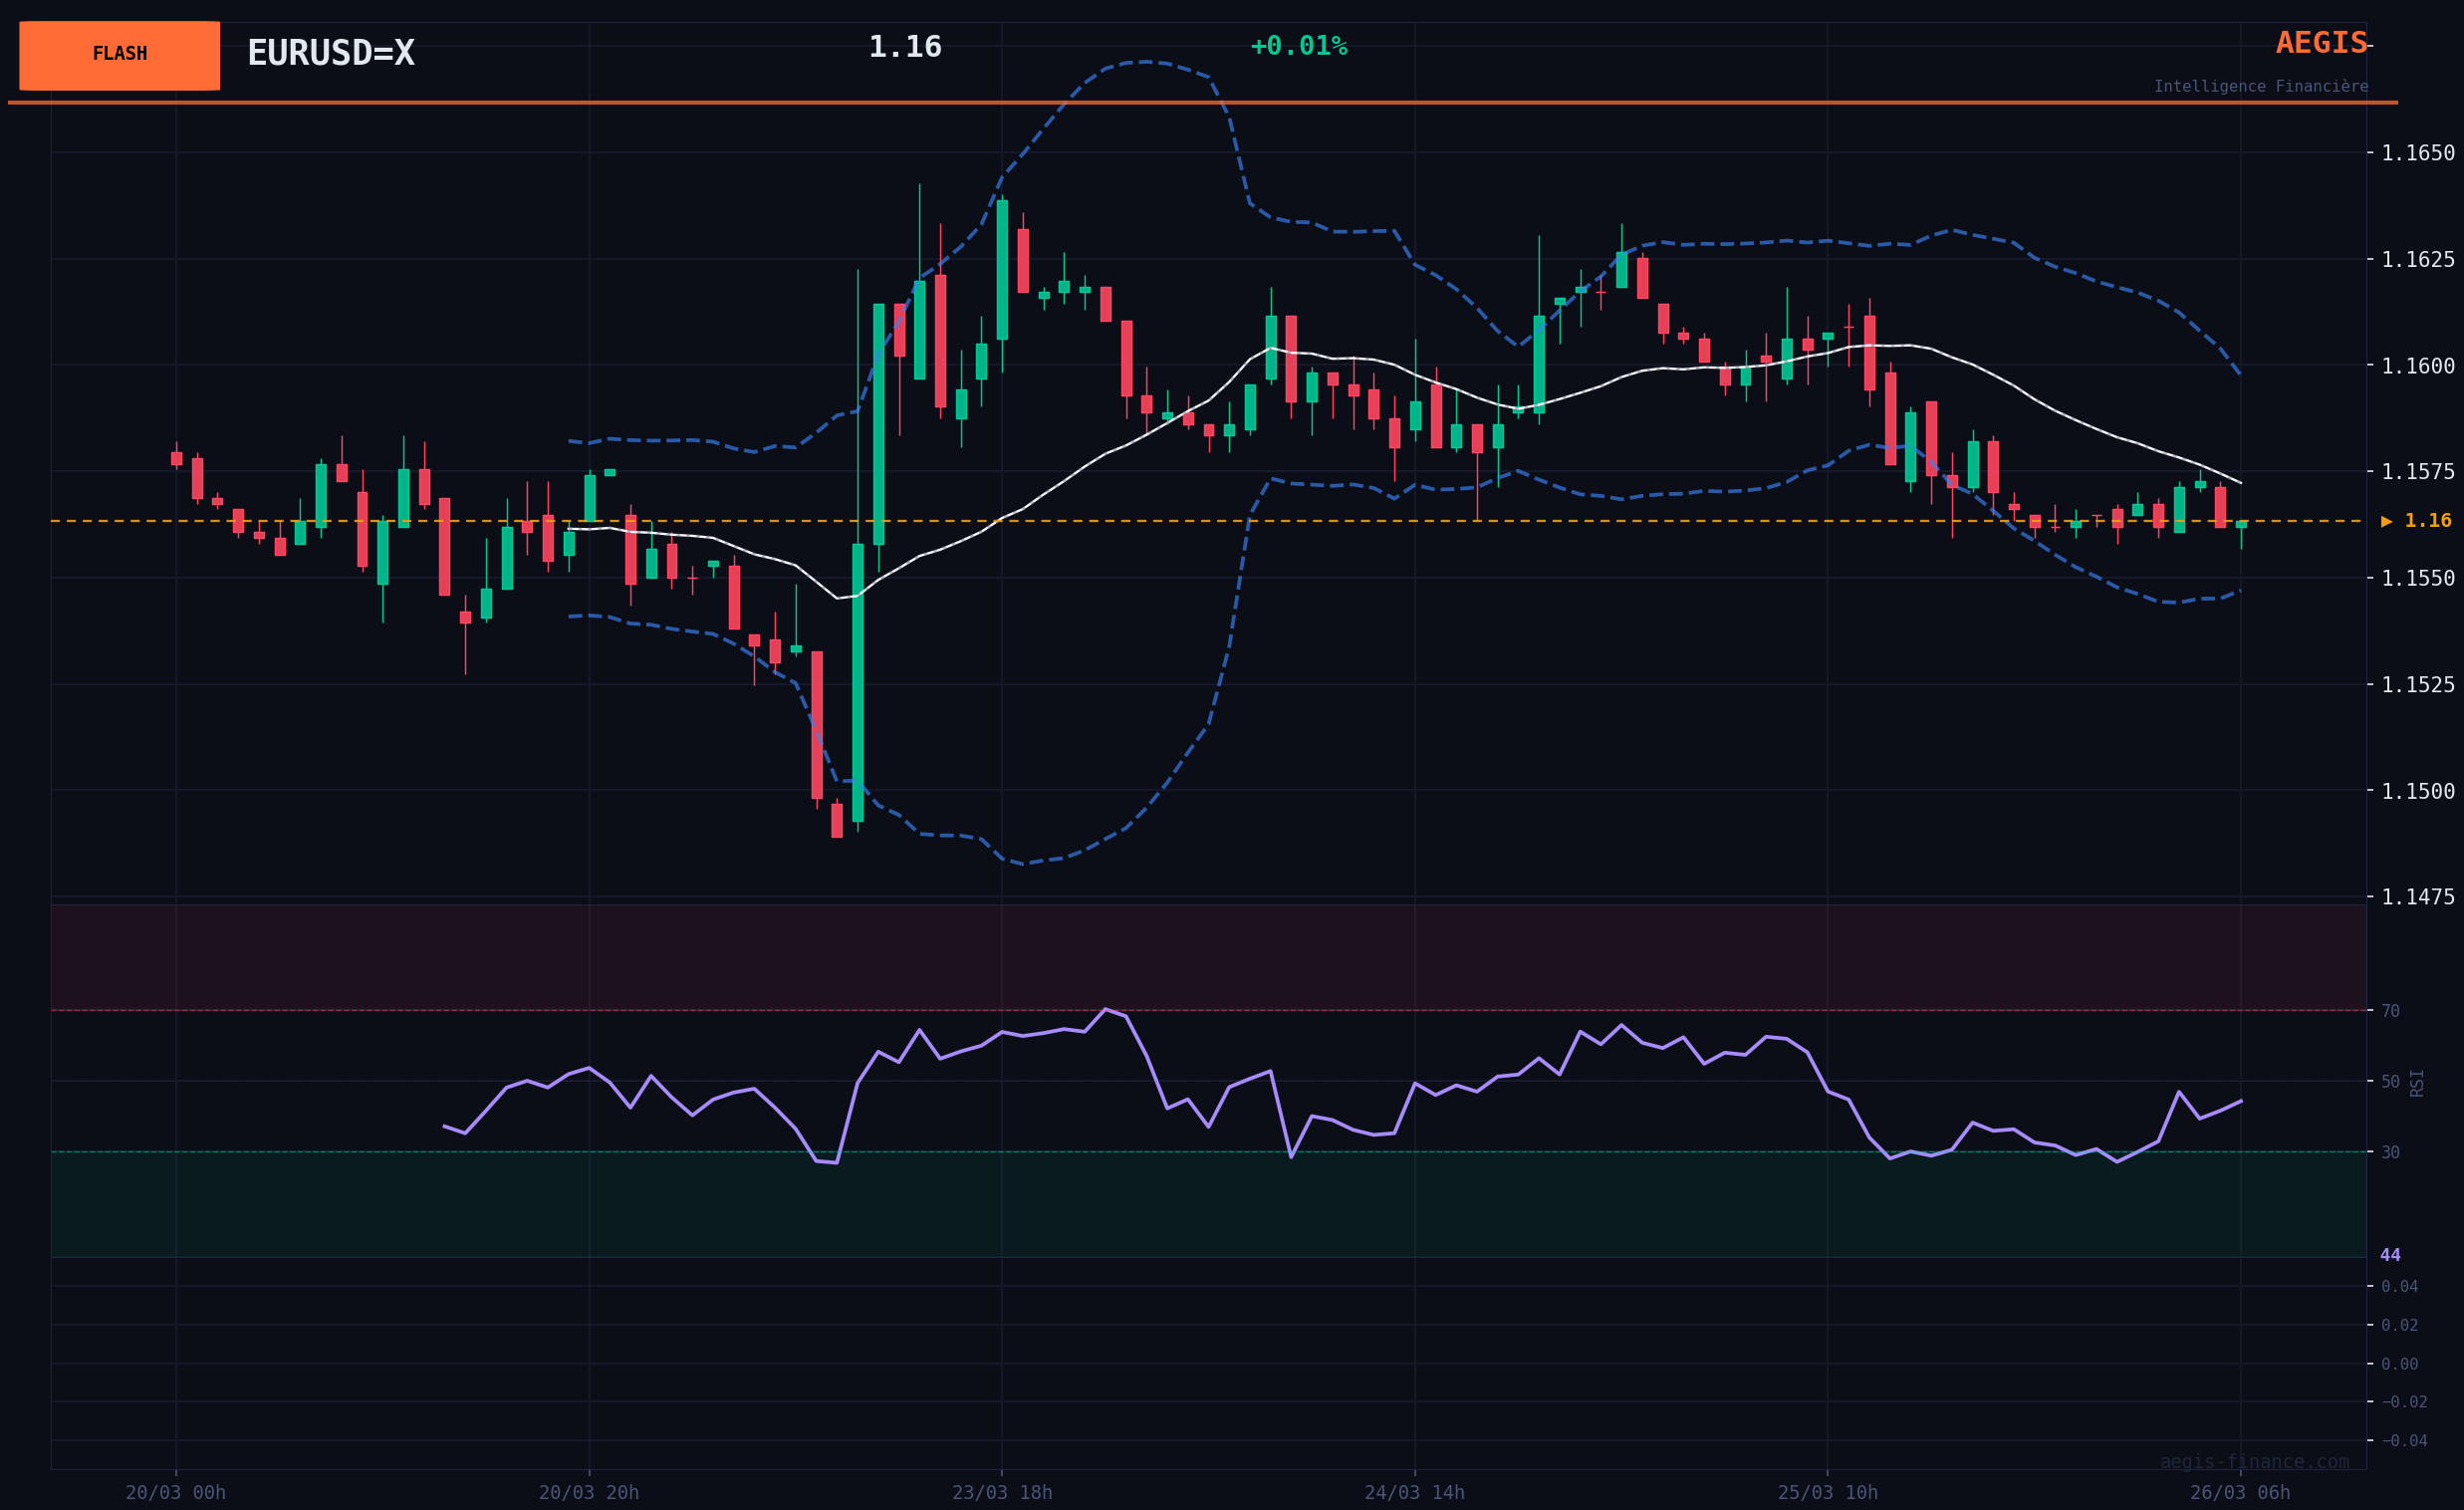Click the orange current price arrow marker
The height and width of the screenshot is (1510, 2464).
(2386, 521)
